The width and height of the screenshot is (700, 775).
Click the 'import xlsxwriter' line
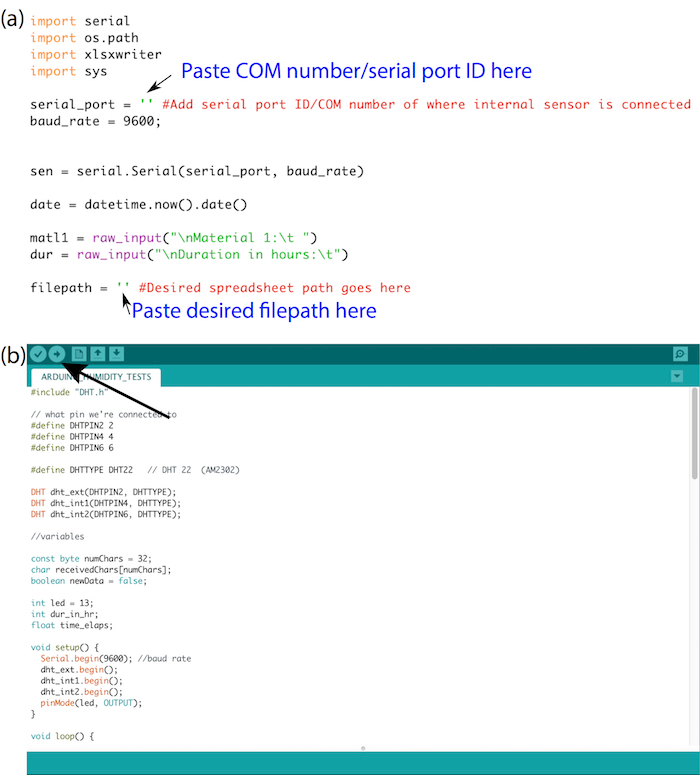96,54
